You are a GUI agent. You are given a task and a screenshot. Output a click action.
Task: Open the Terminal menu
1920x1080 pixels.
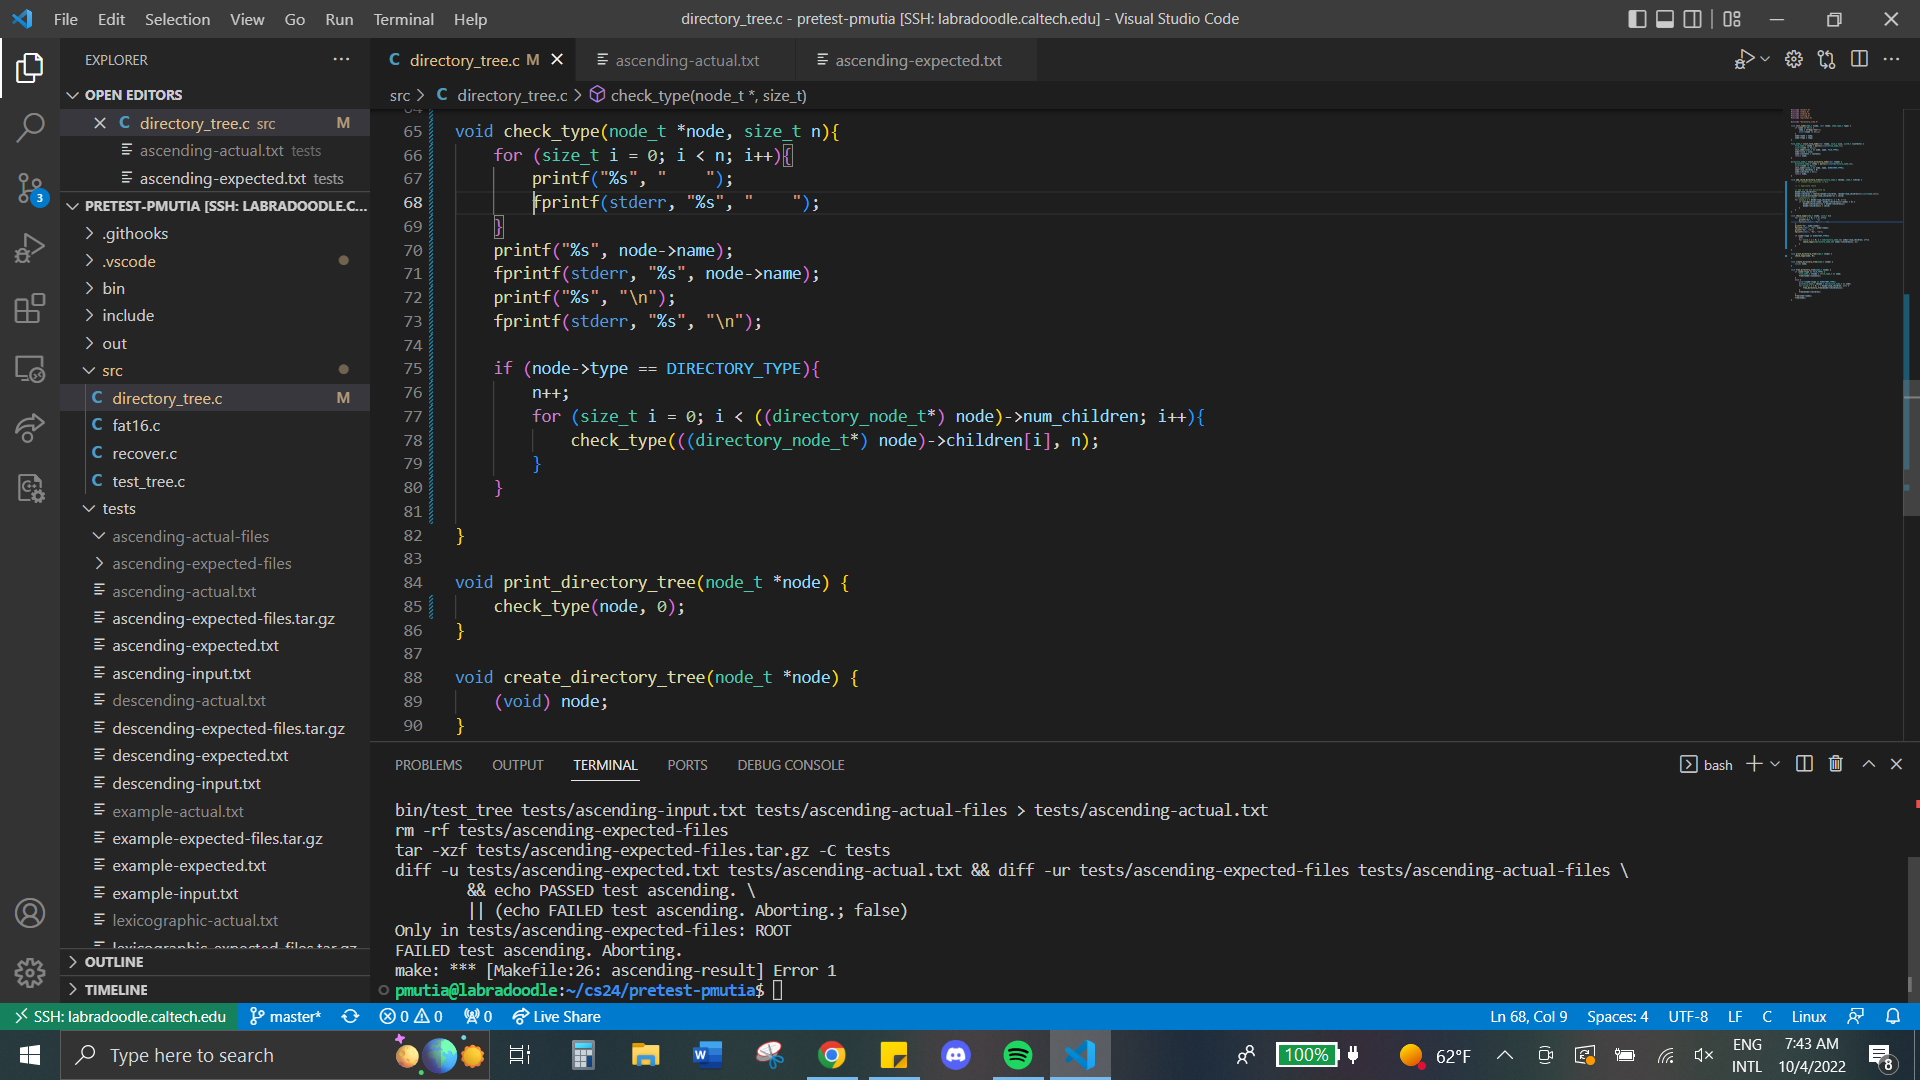403,19
